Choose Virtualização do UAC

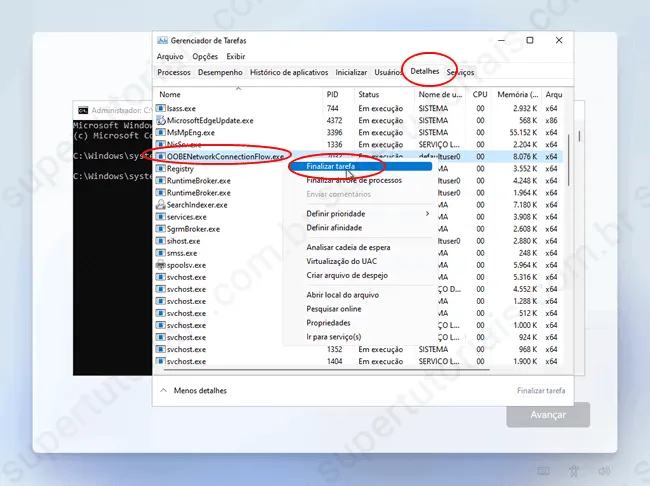(x=342, y=261)
